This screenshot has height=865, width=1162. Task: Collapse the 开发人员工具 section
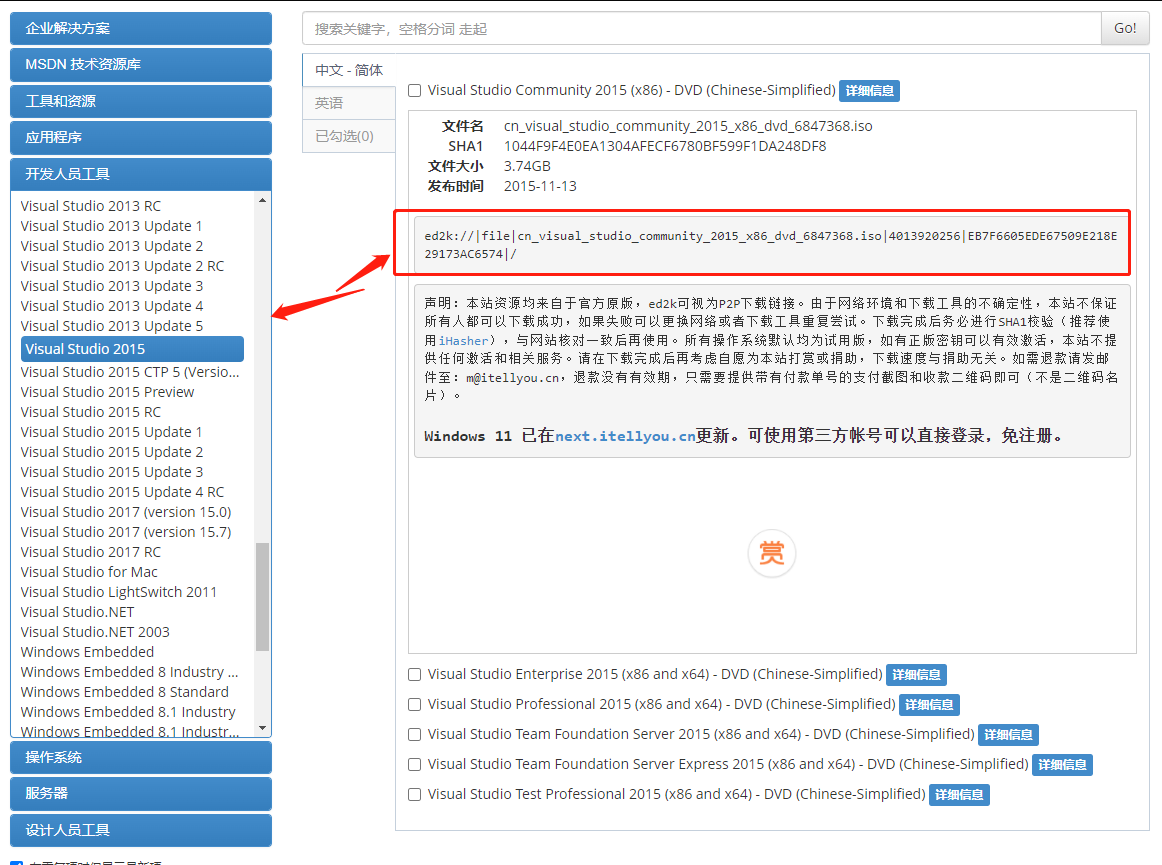(141, 174)
